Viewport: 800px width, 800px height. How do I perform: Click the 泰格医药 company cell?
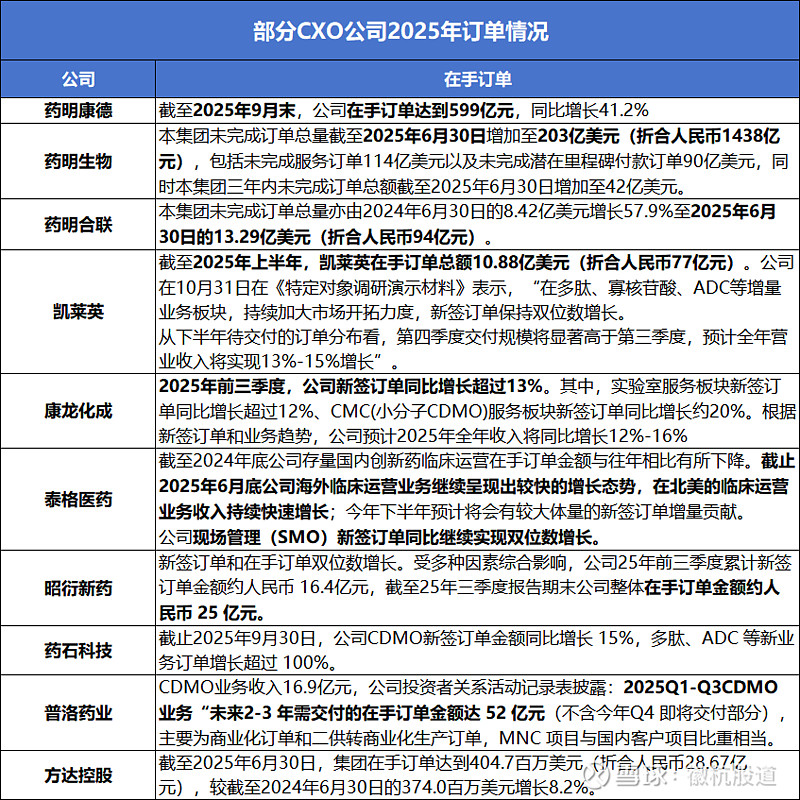click(78, 499)
